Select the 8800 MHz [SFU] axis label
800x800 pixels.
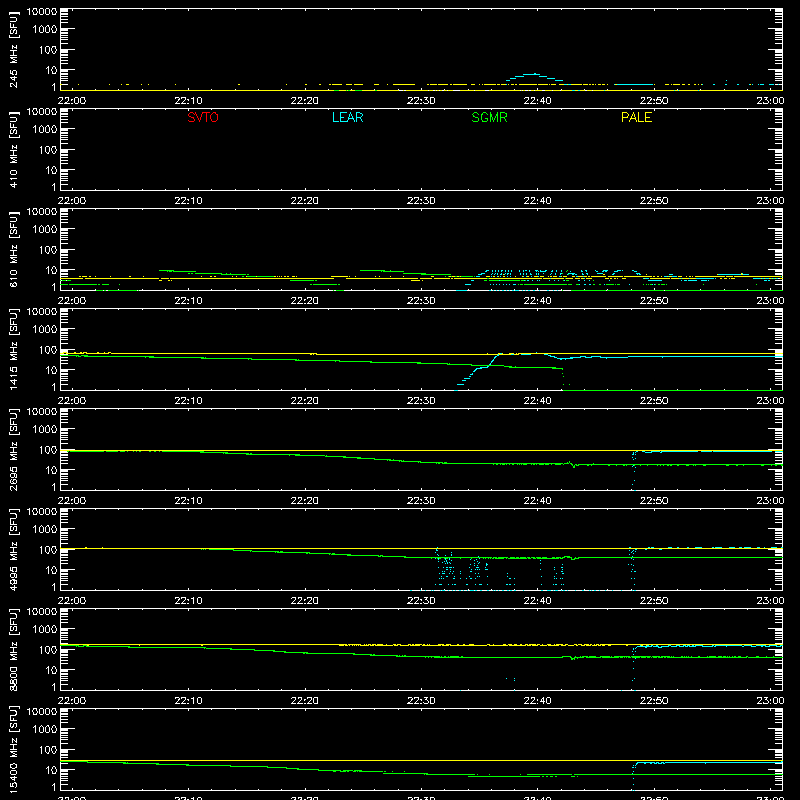pos(13,649)
